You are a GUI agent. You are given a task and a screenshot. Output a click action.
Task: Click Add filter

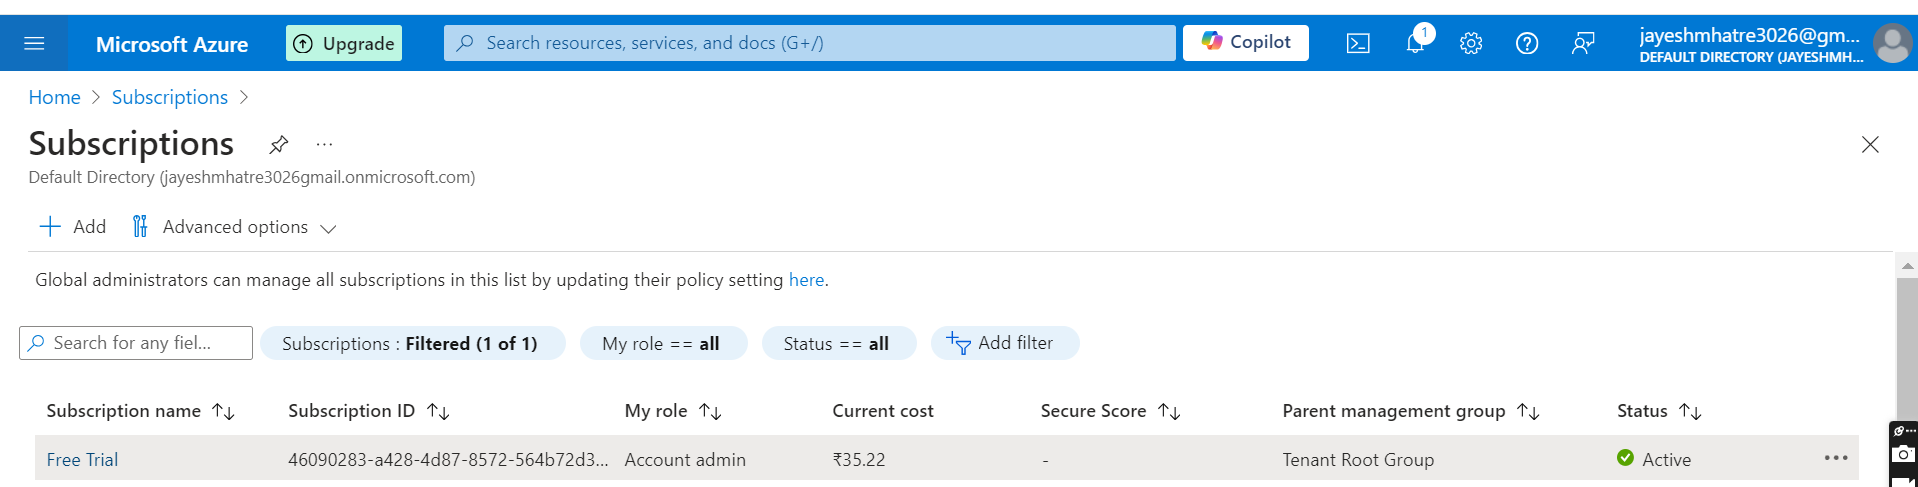(1004, 343)
